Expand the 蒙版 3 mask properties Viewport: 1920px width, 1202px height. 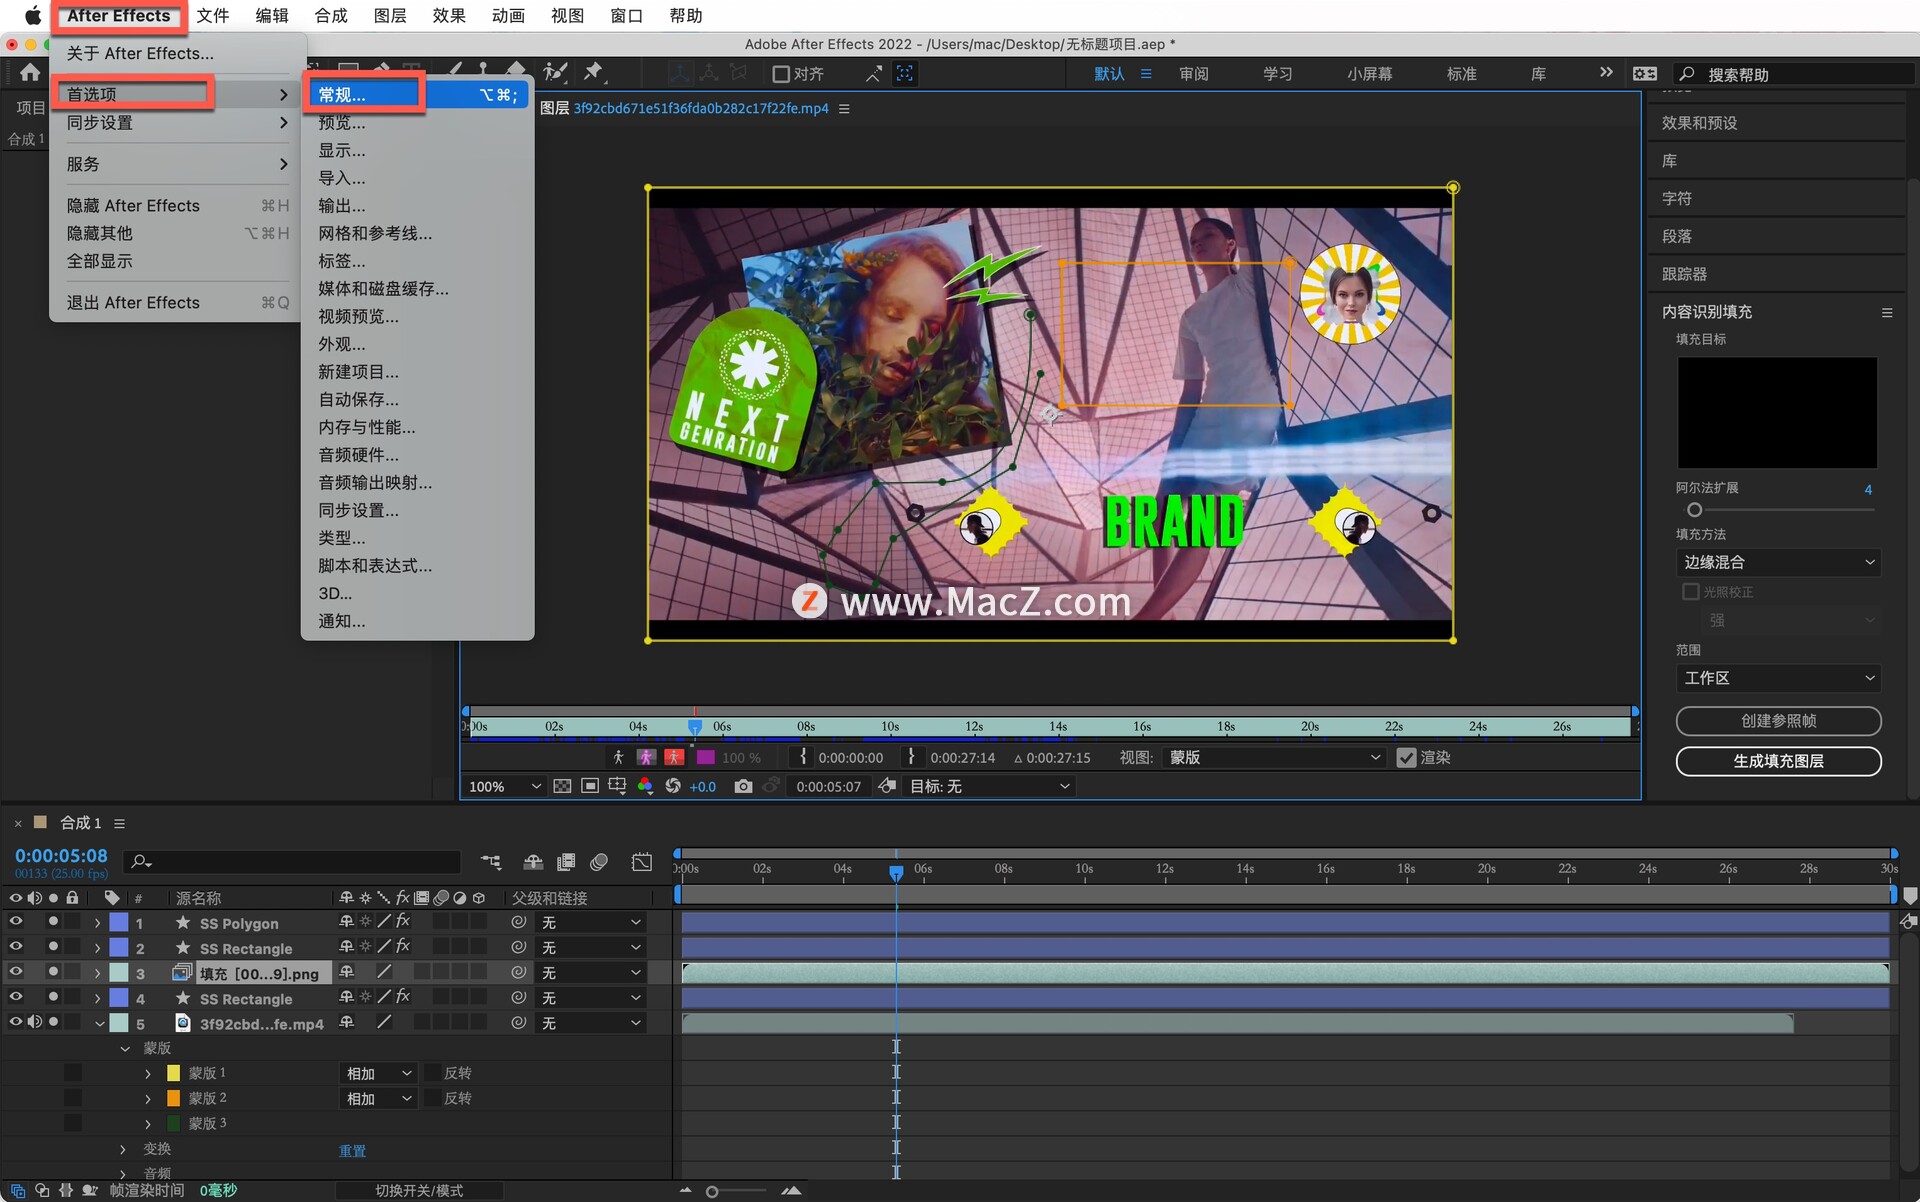(x=148, y=1124)
